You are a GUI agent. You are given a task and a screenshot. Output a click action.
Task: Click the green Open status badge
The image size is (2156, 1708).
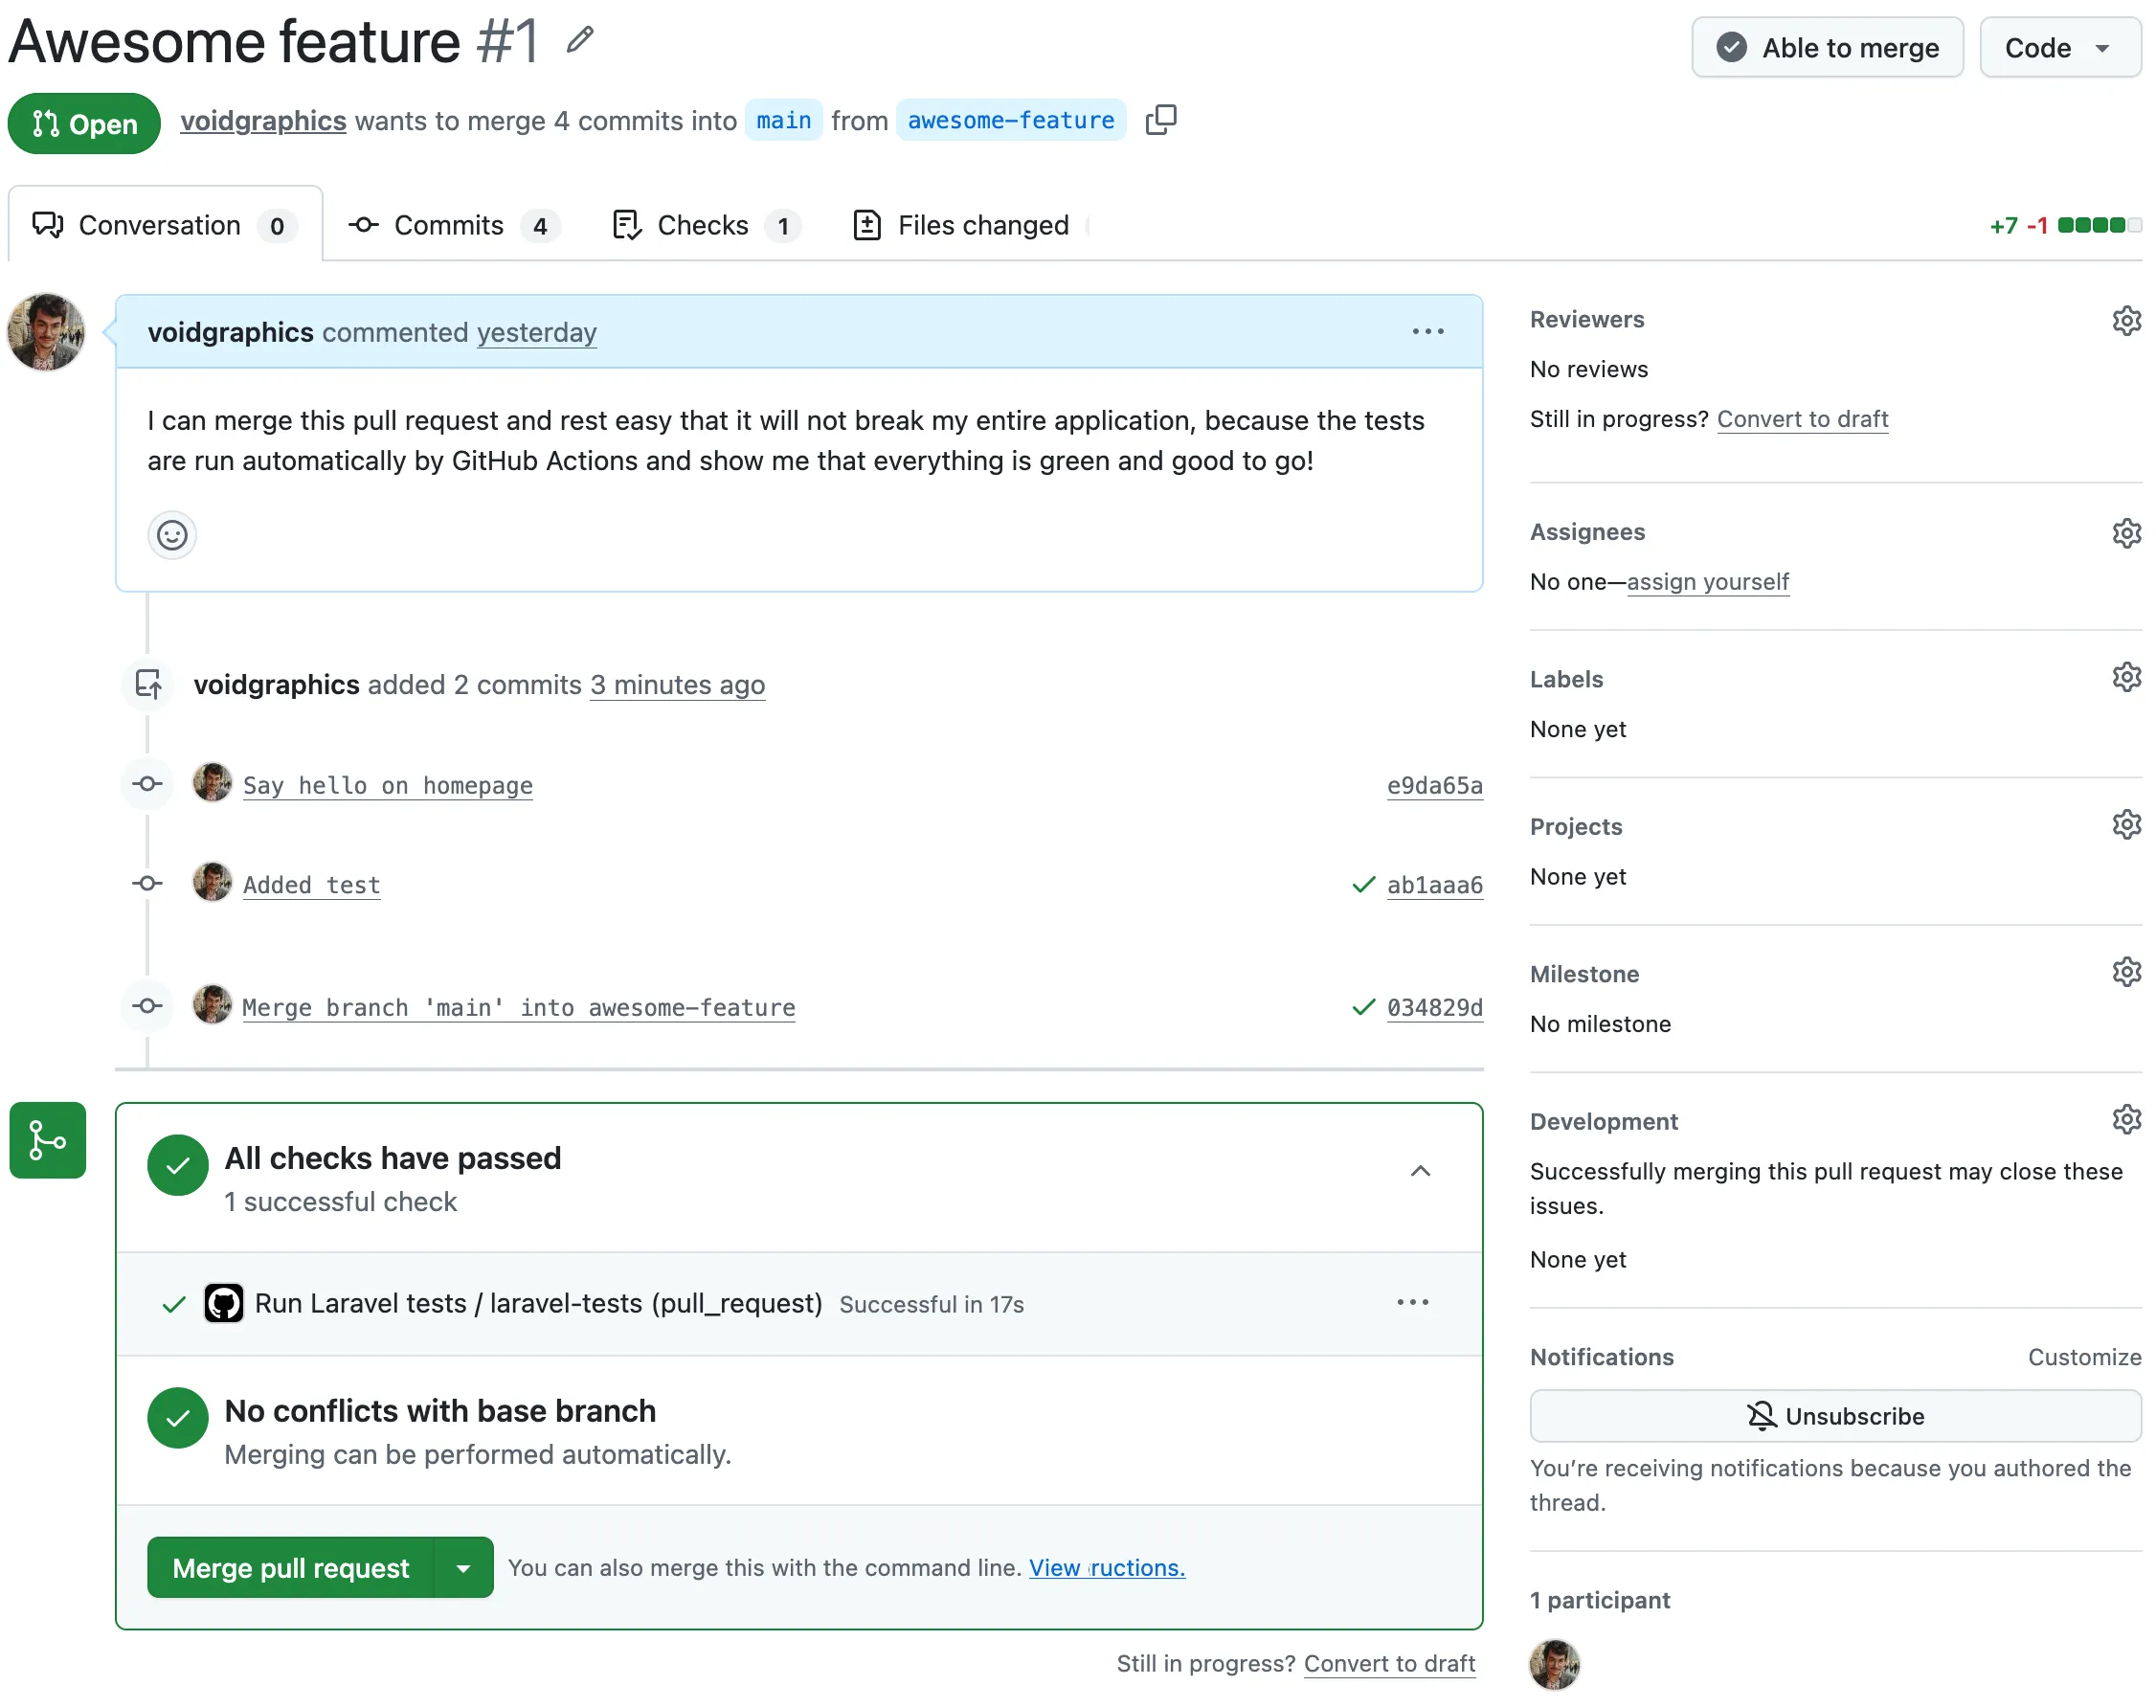[84, 123]
